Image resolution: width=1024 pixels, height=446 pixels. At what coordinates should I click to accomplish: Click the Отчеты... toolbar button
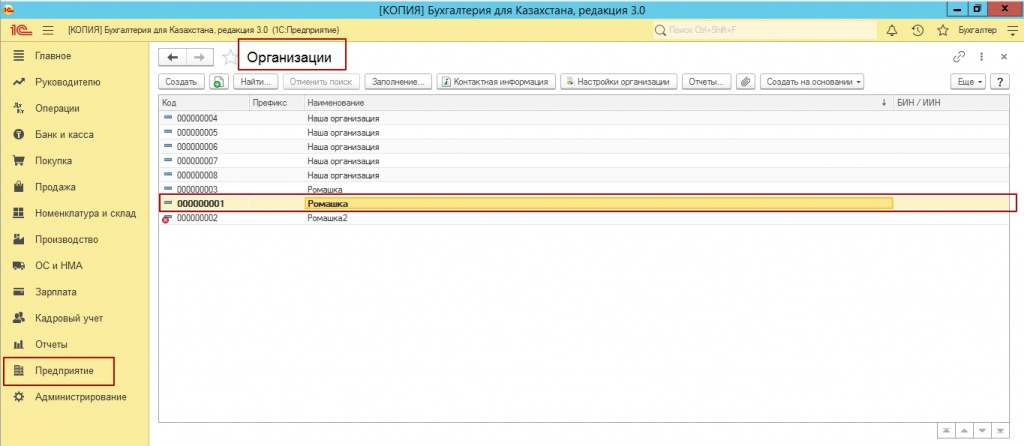click(x=707, y=82)
